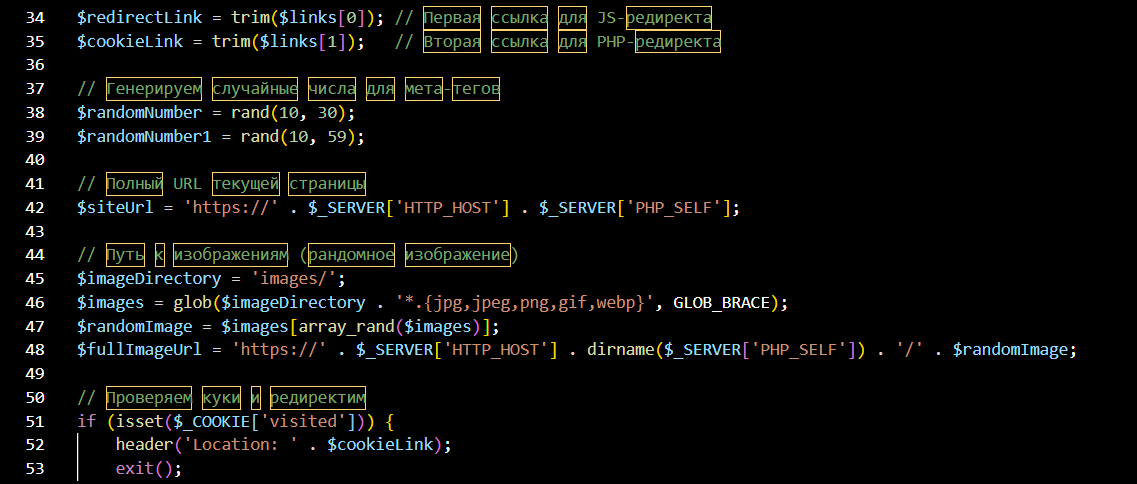Click the 'Location: ' string

tap(240, 444)
